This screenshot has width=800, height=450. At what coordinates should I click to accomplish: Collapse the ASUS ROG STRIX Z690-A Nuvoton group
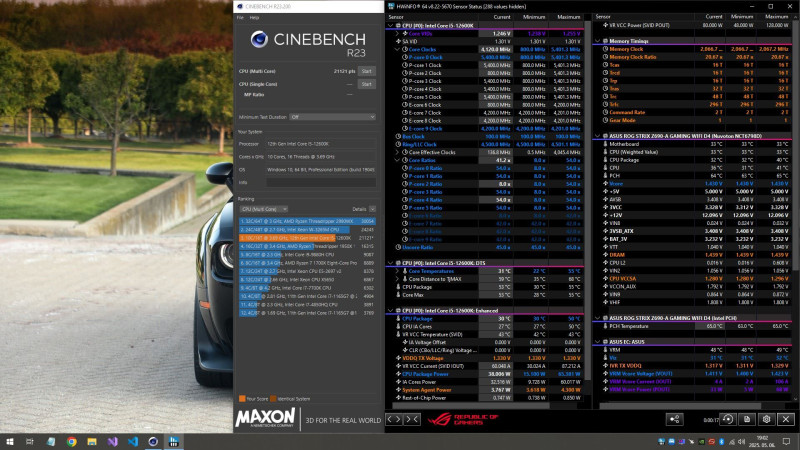click(x=597, y=136)
